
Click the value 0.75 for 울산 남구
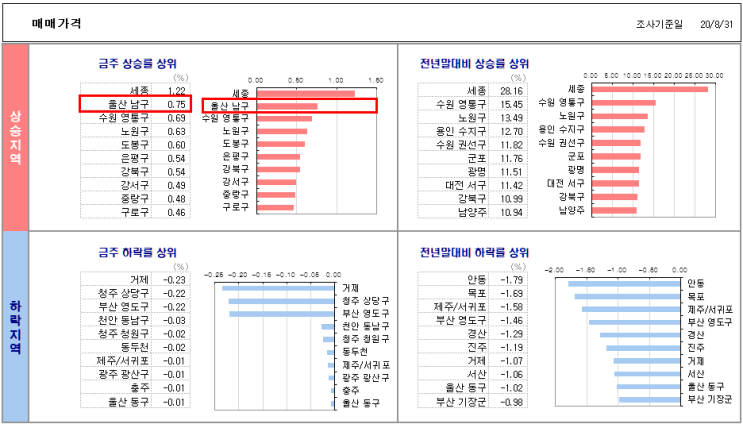[176, 104]
